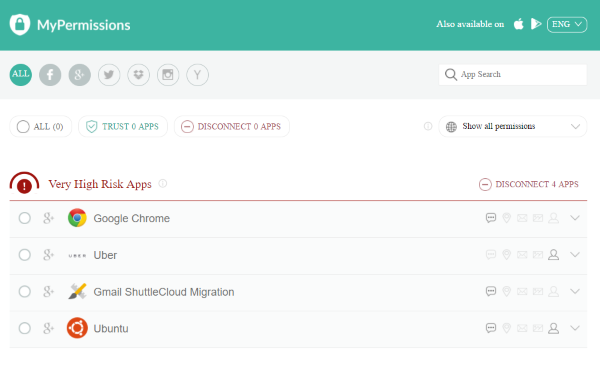Expand Gmail ShuttleCloud Migration row chevron
The image size is (600, 365).
point(575,291)
